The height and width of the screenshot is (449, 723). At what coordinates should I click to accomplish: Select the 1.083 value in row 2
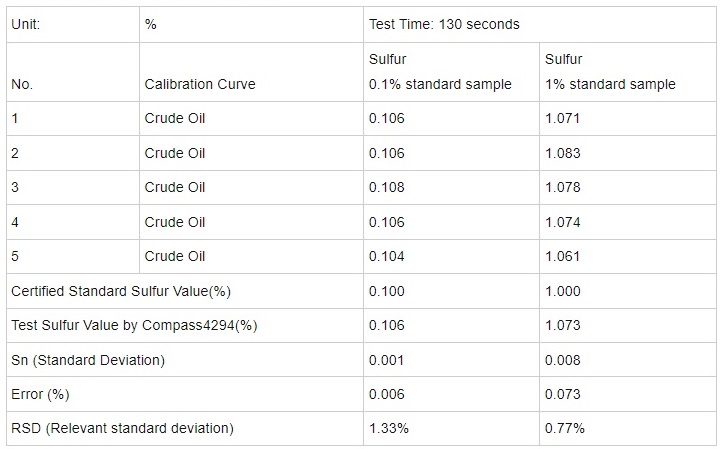[563, 153]
